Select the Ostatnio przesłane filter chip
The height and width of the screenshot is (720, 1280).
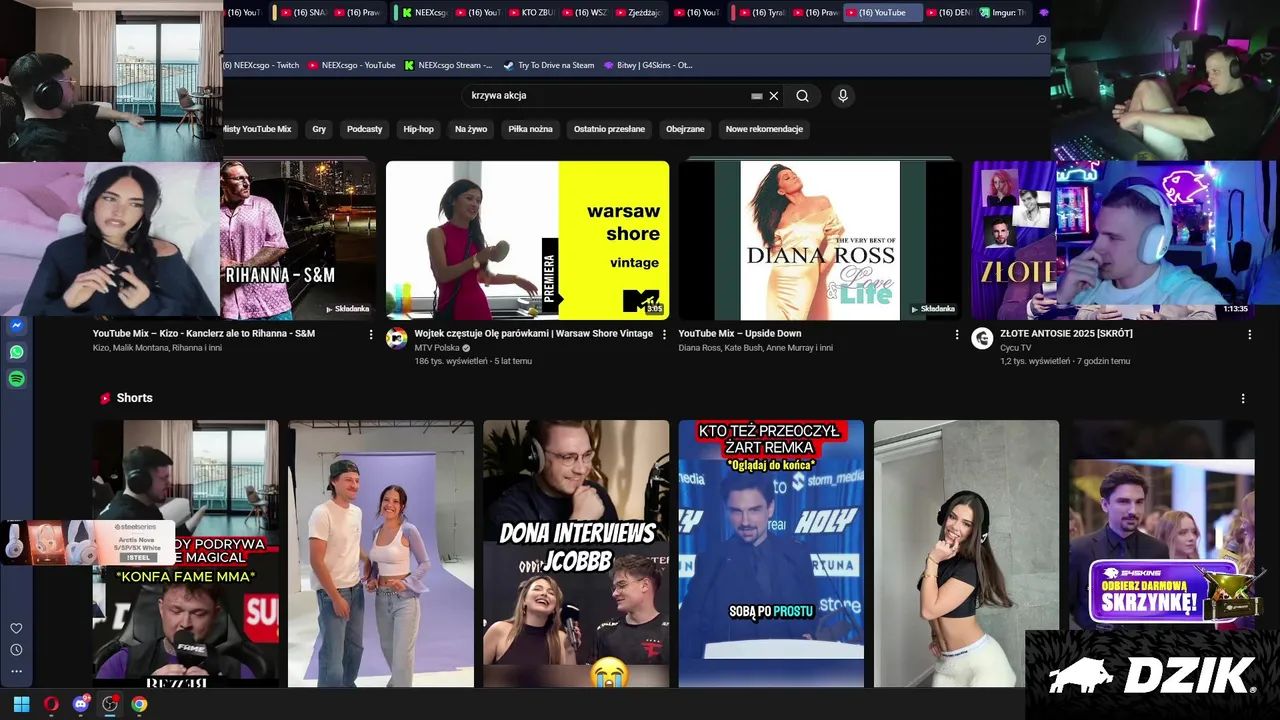pyautogui.click(x=609, y=129)
